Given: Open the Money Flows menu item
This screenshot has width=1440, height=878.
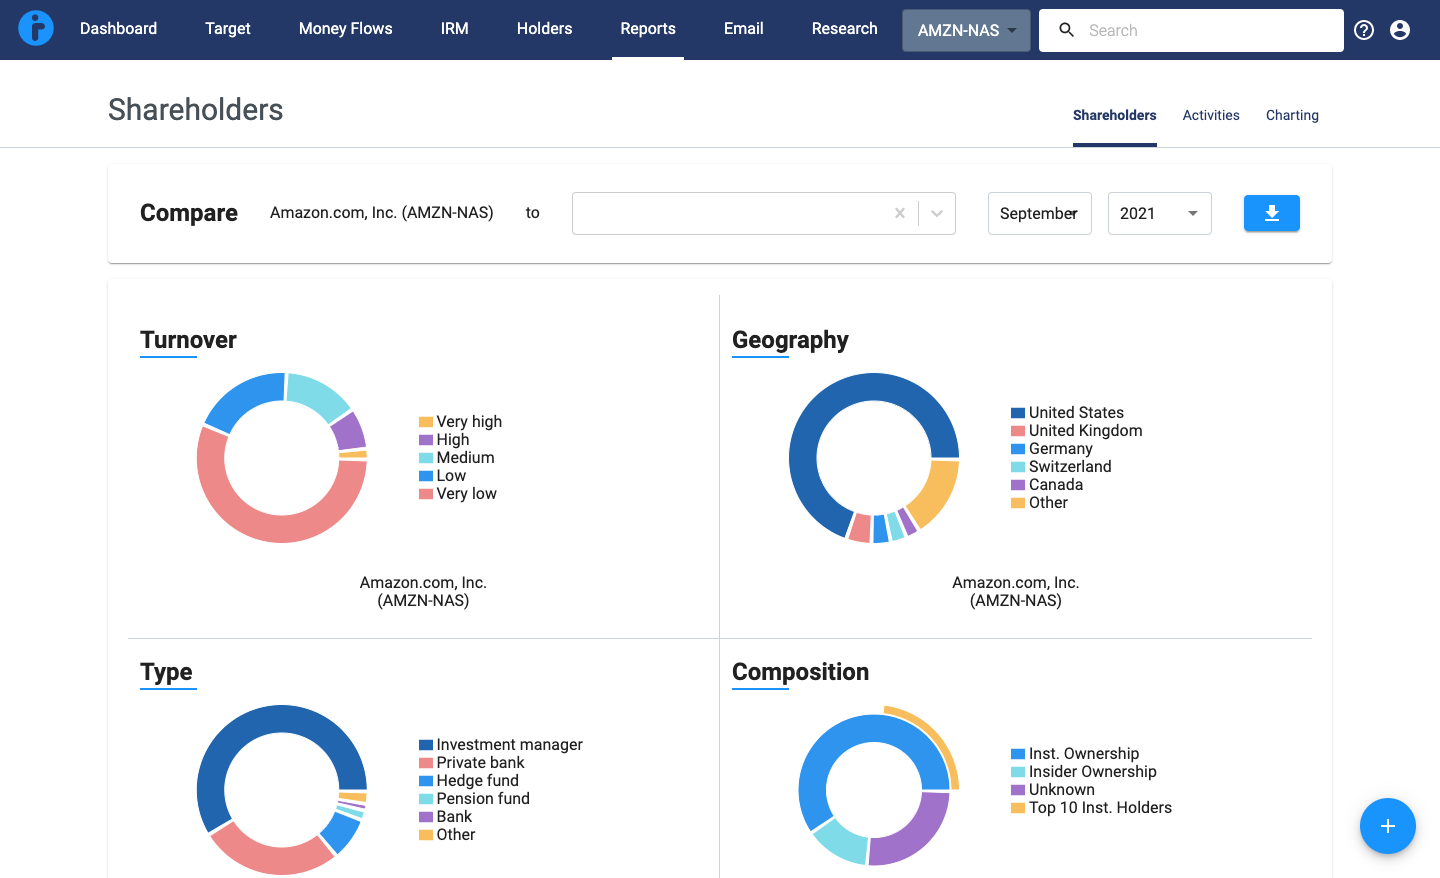Looking at the screenshot, I should (345, 29).
